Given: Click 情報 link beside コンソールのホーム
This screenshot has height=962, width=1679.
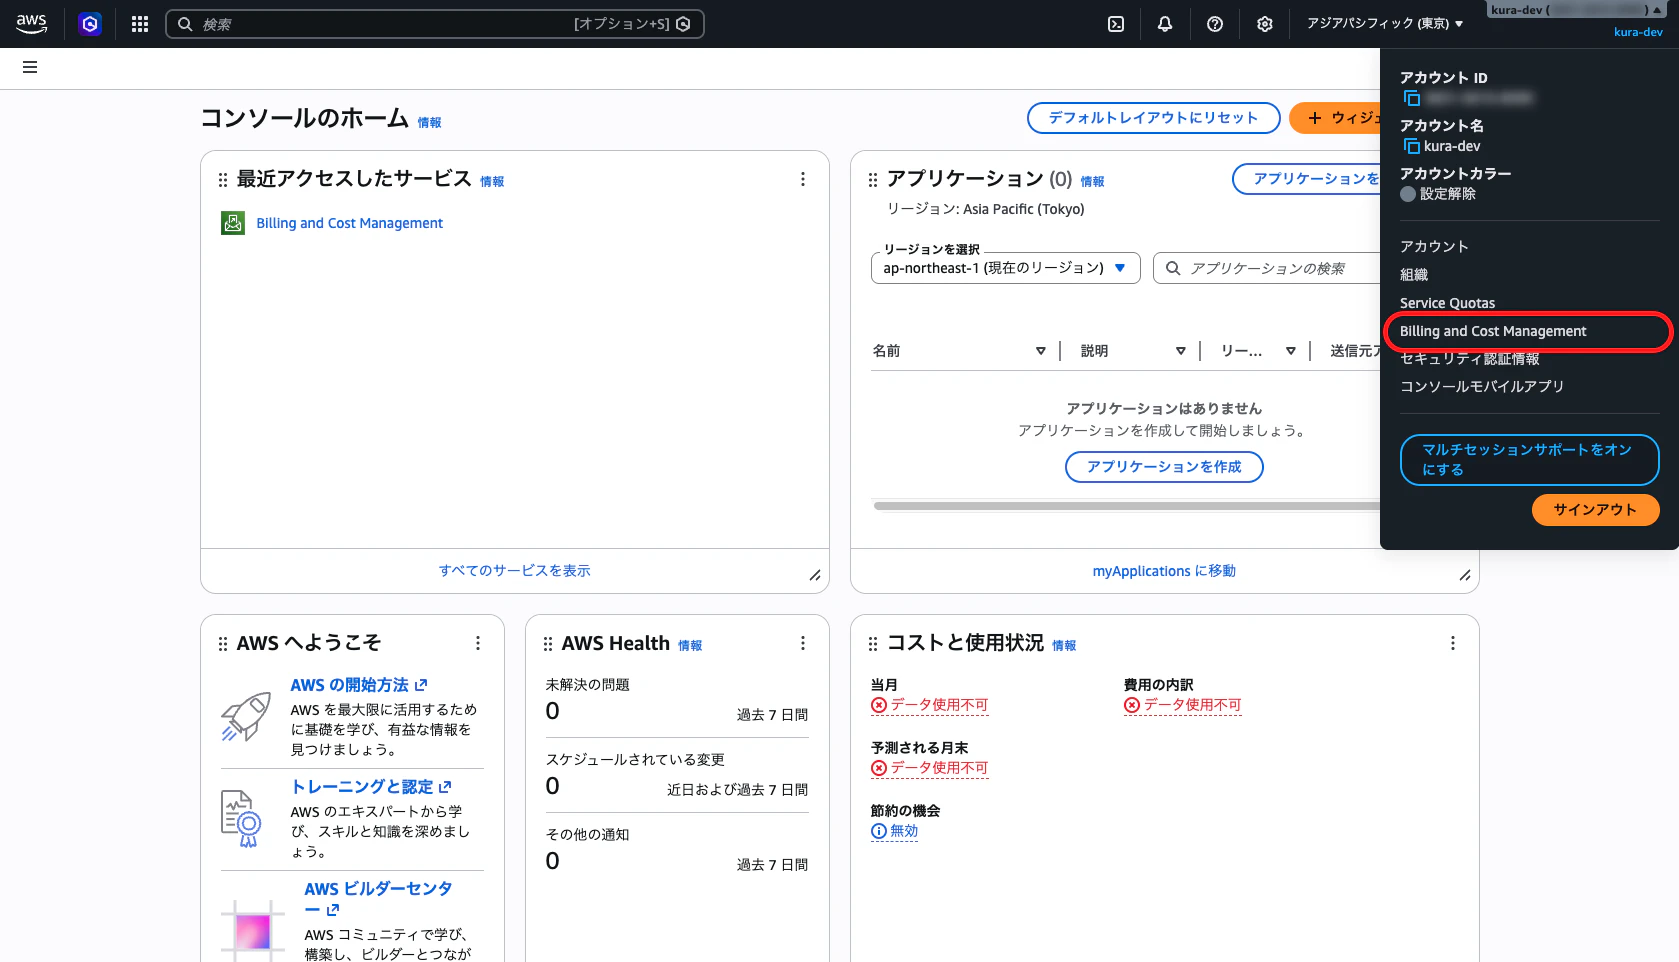Looking at the screenshot, I should pos(429,122).
